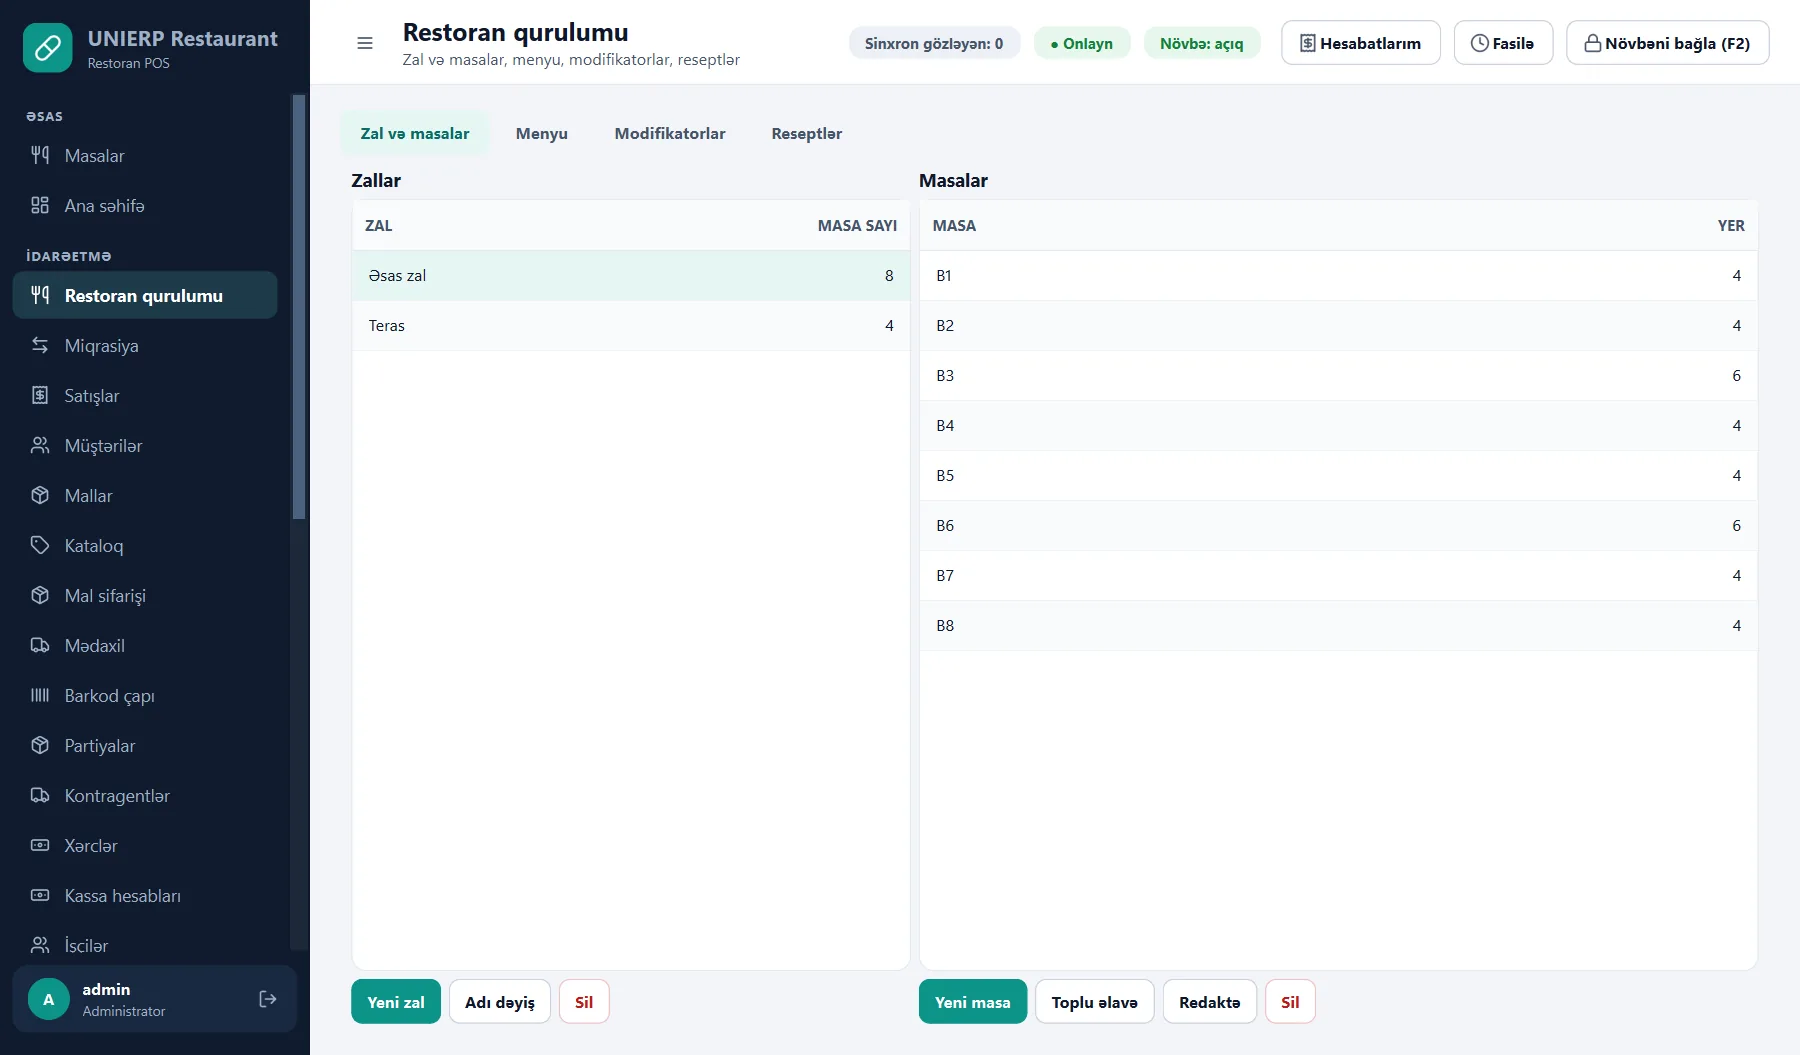Open the Modifikatorlar tab
The image size is (1800, 1055).
(670, 133)
